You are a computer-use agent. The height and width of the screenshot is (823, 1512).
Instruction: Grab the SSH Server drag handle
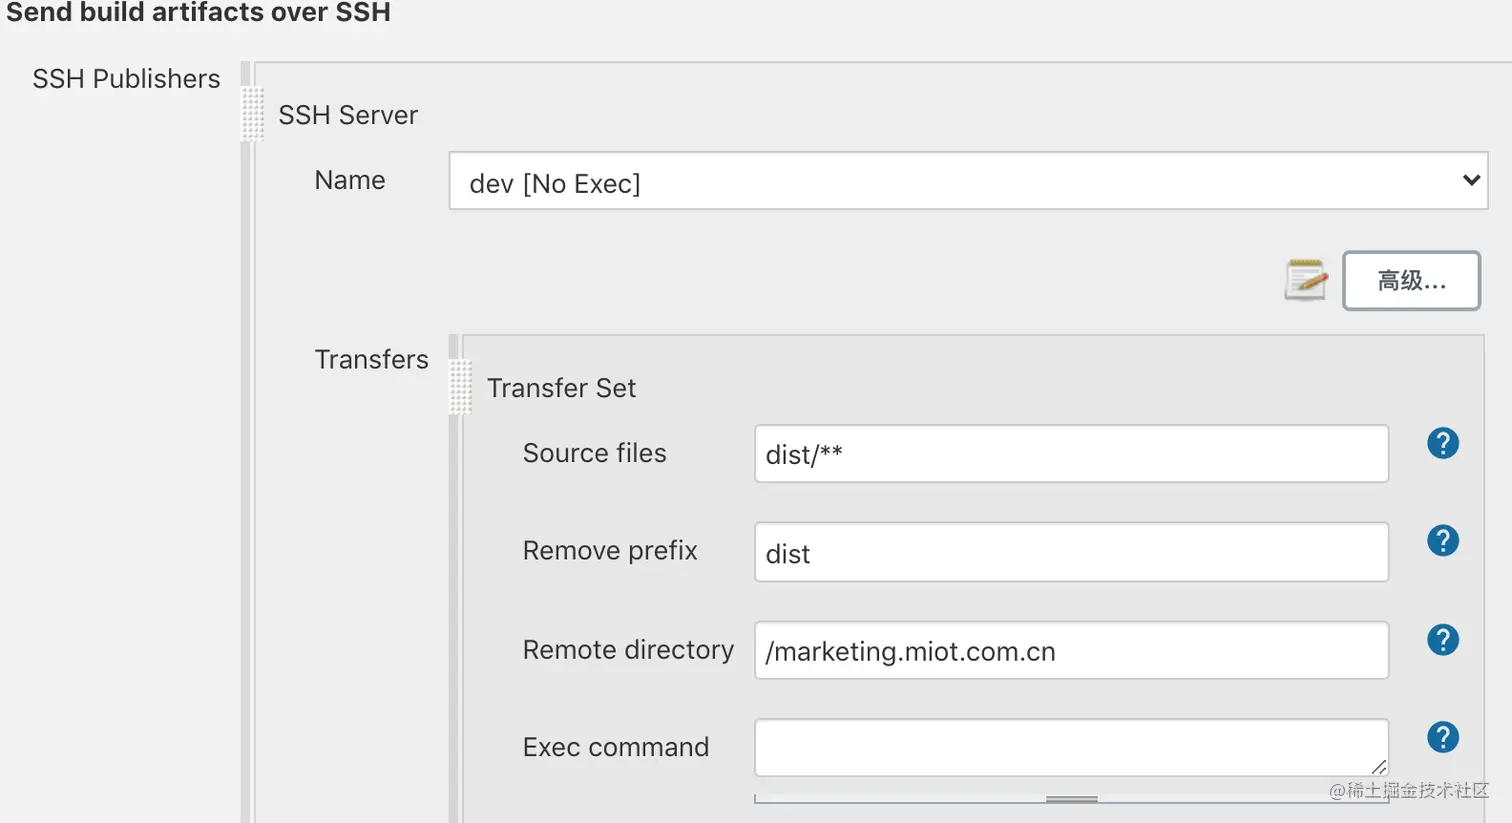(x=253, y=114)
